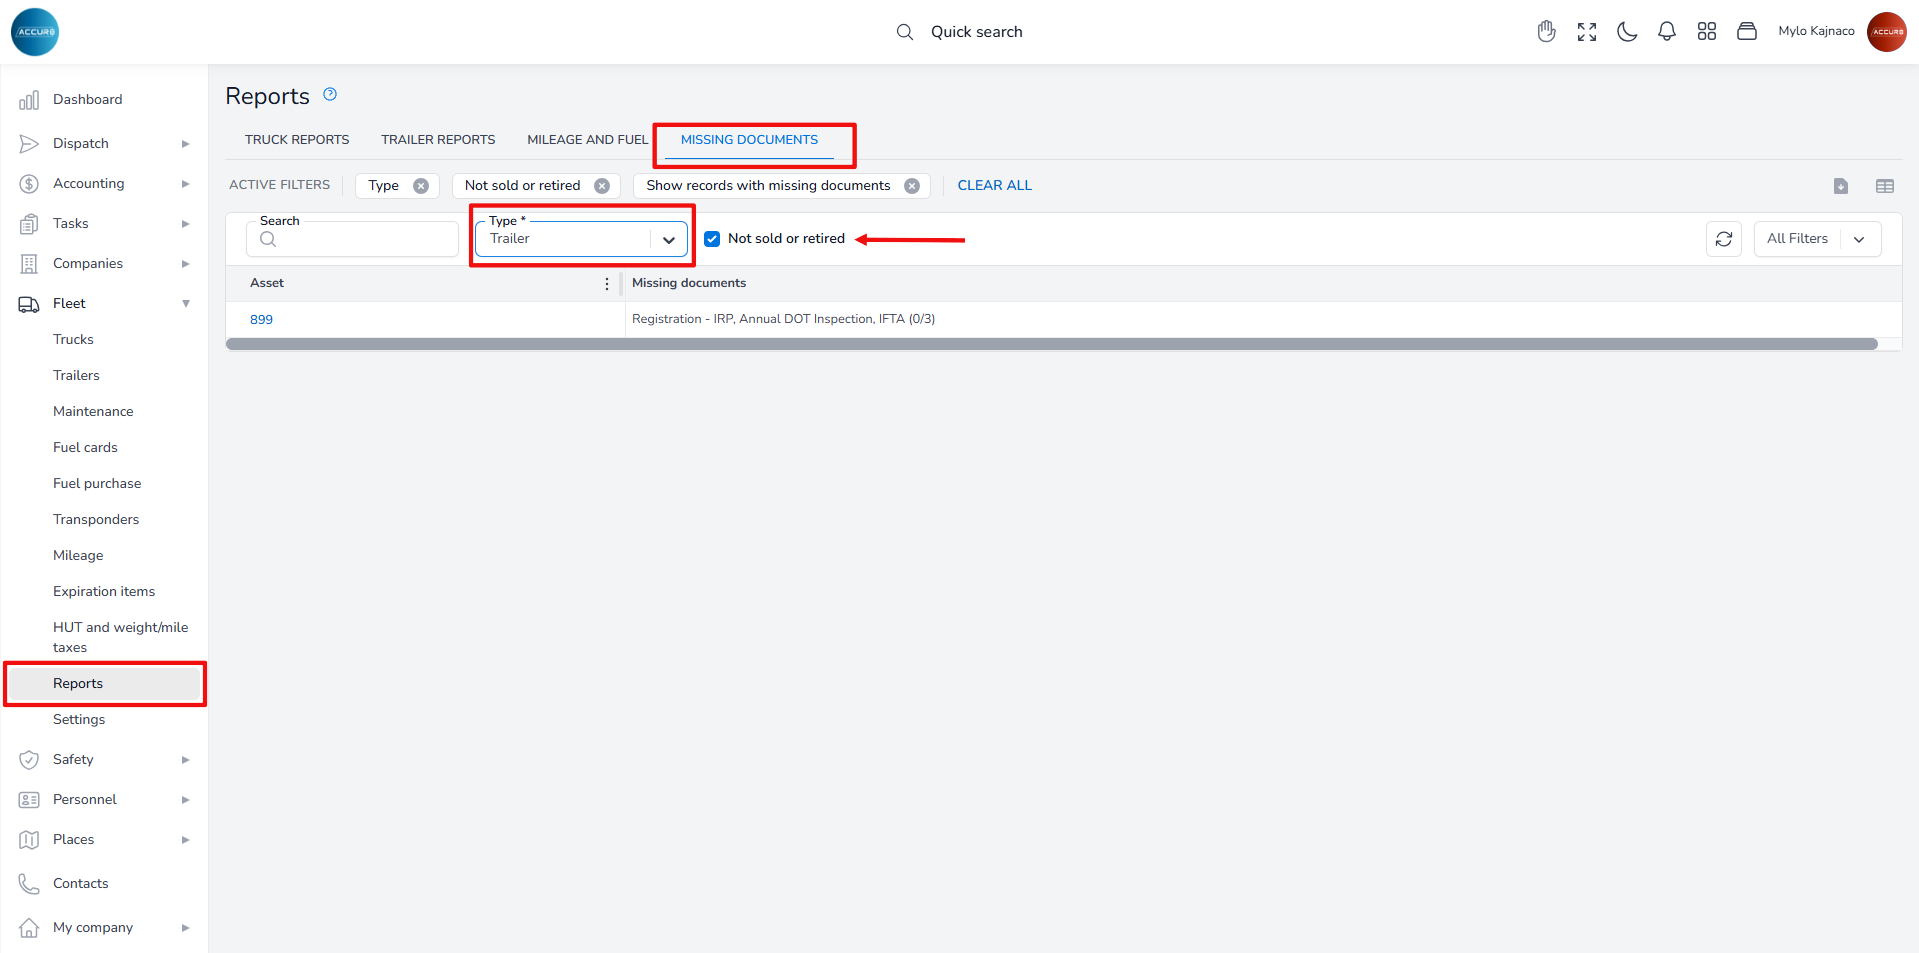Switch to the Mileage and Fuel tab
This screenshot has height=953, width=1919.
pos(587,140)
